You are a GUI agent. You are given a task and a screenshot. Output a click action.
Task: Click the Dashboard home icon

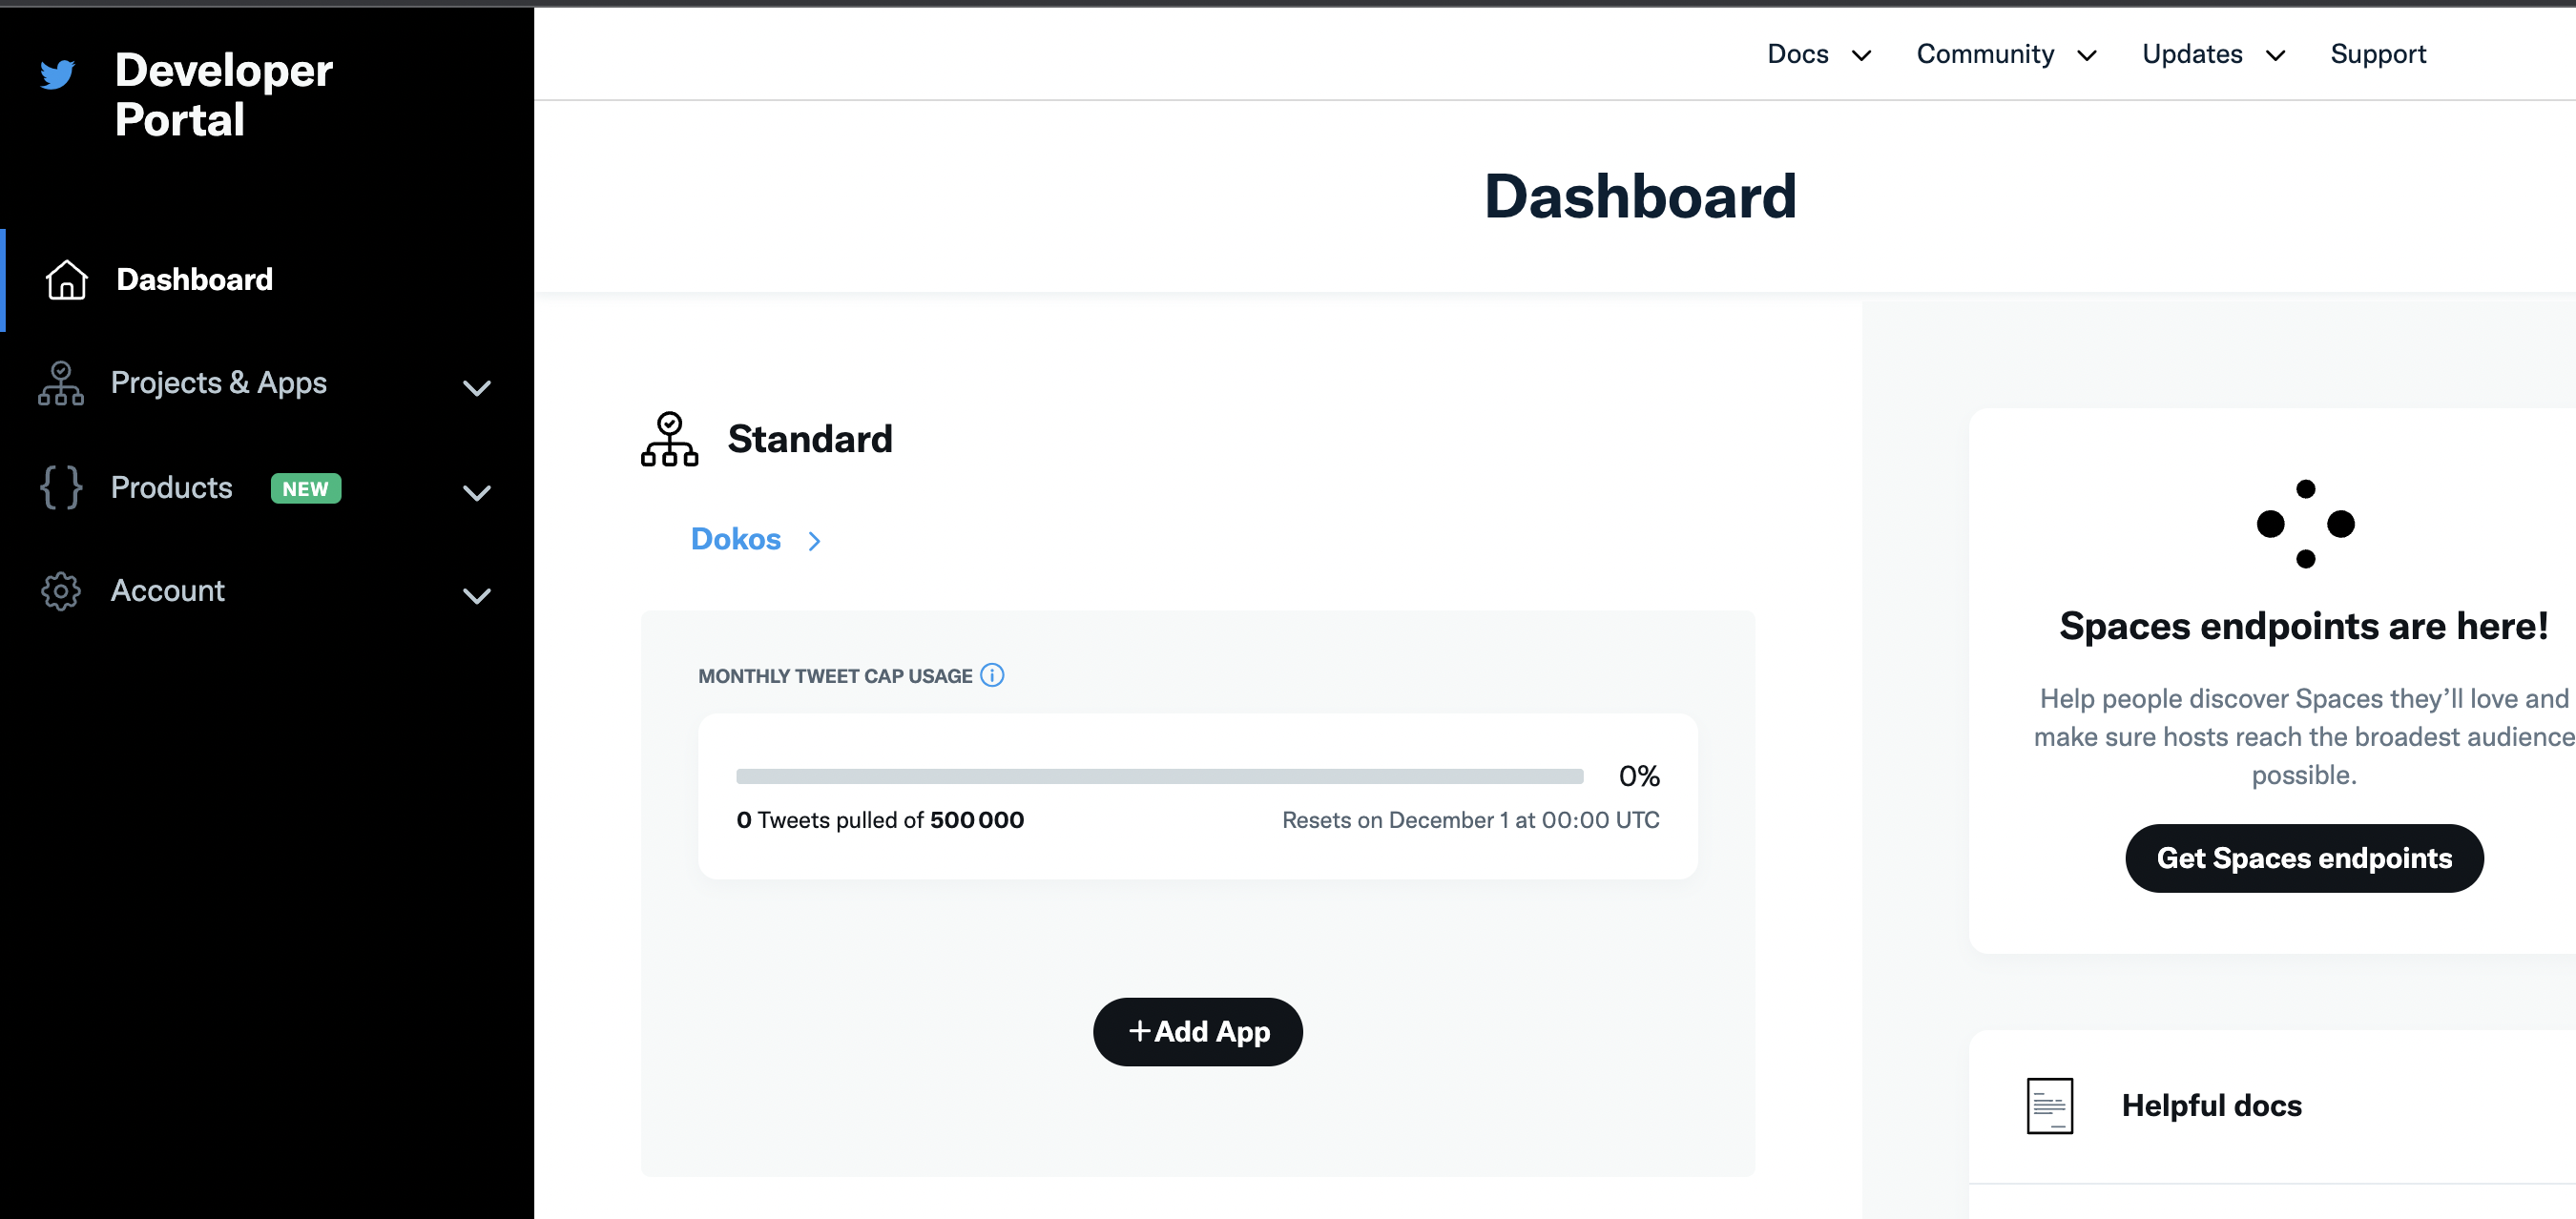click(67, 279)
